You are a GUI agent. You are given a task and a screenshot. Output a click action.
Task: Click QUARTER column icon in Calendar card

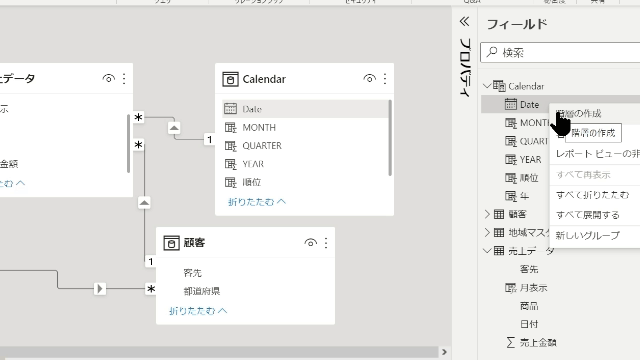(x=231, y=146)
